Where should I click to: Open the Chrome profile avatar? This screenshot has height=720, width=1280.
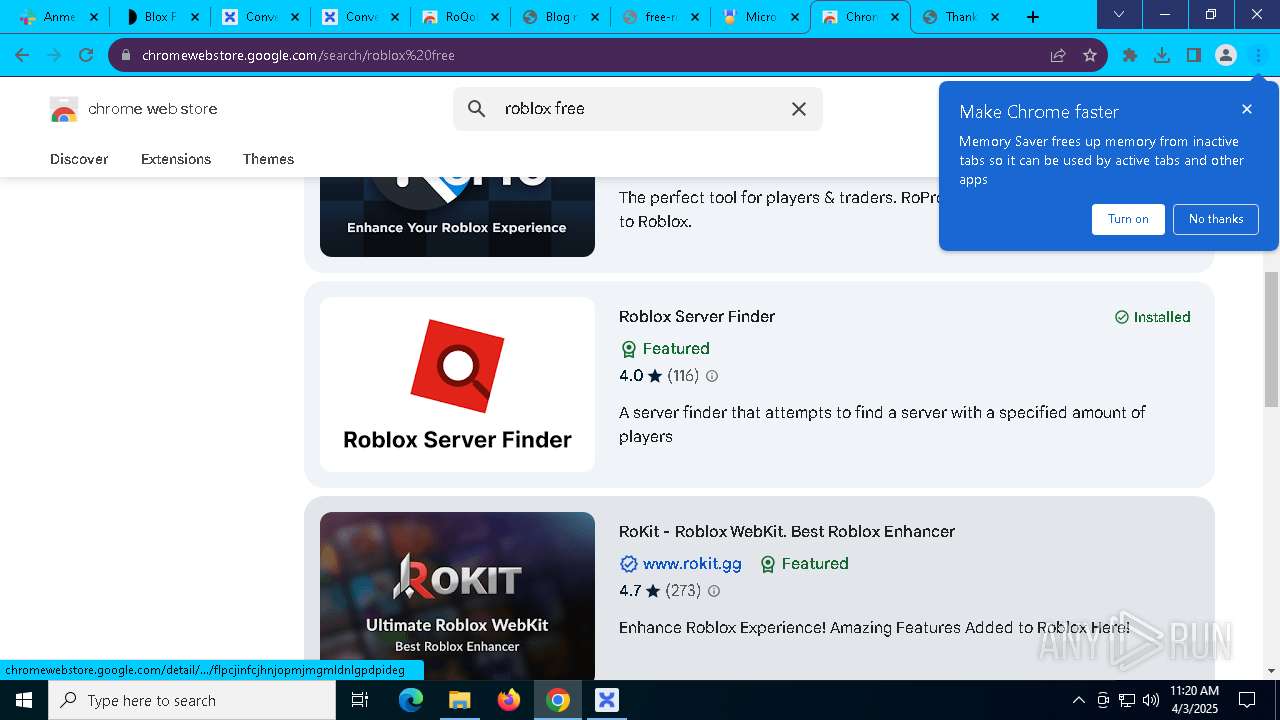coord(1226,55)
